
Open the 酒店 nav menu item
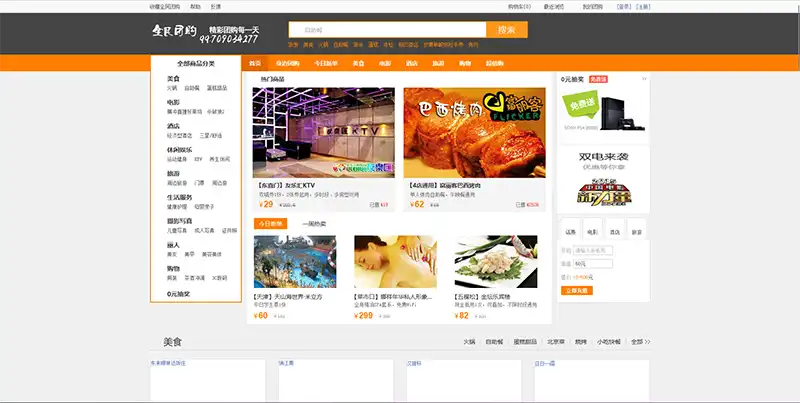(411, 63)
